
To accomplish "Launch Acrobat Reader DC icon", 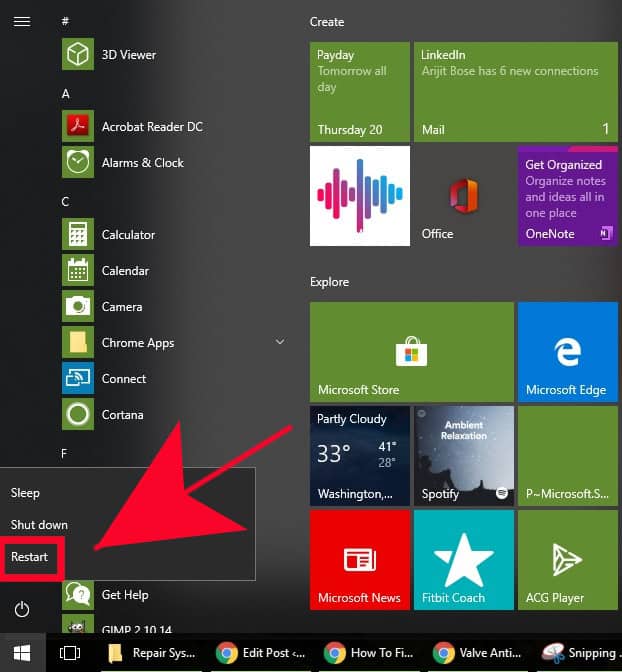I will click(x=78, y=126).
